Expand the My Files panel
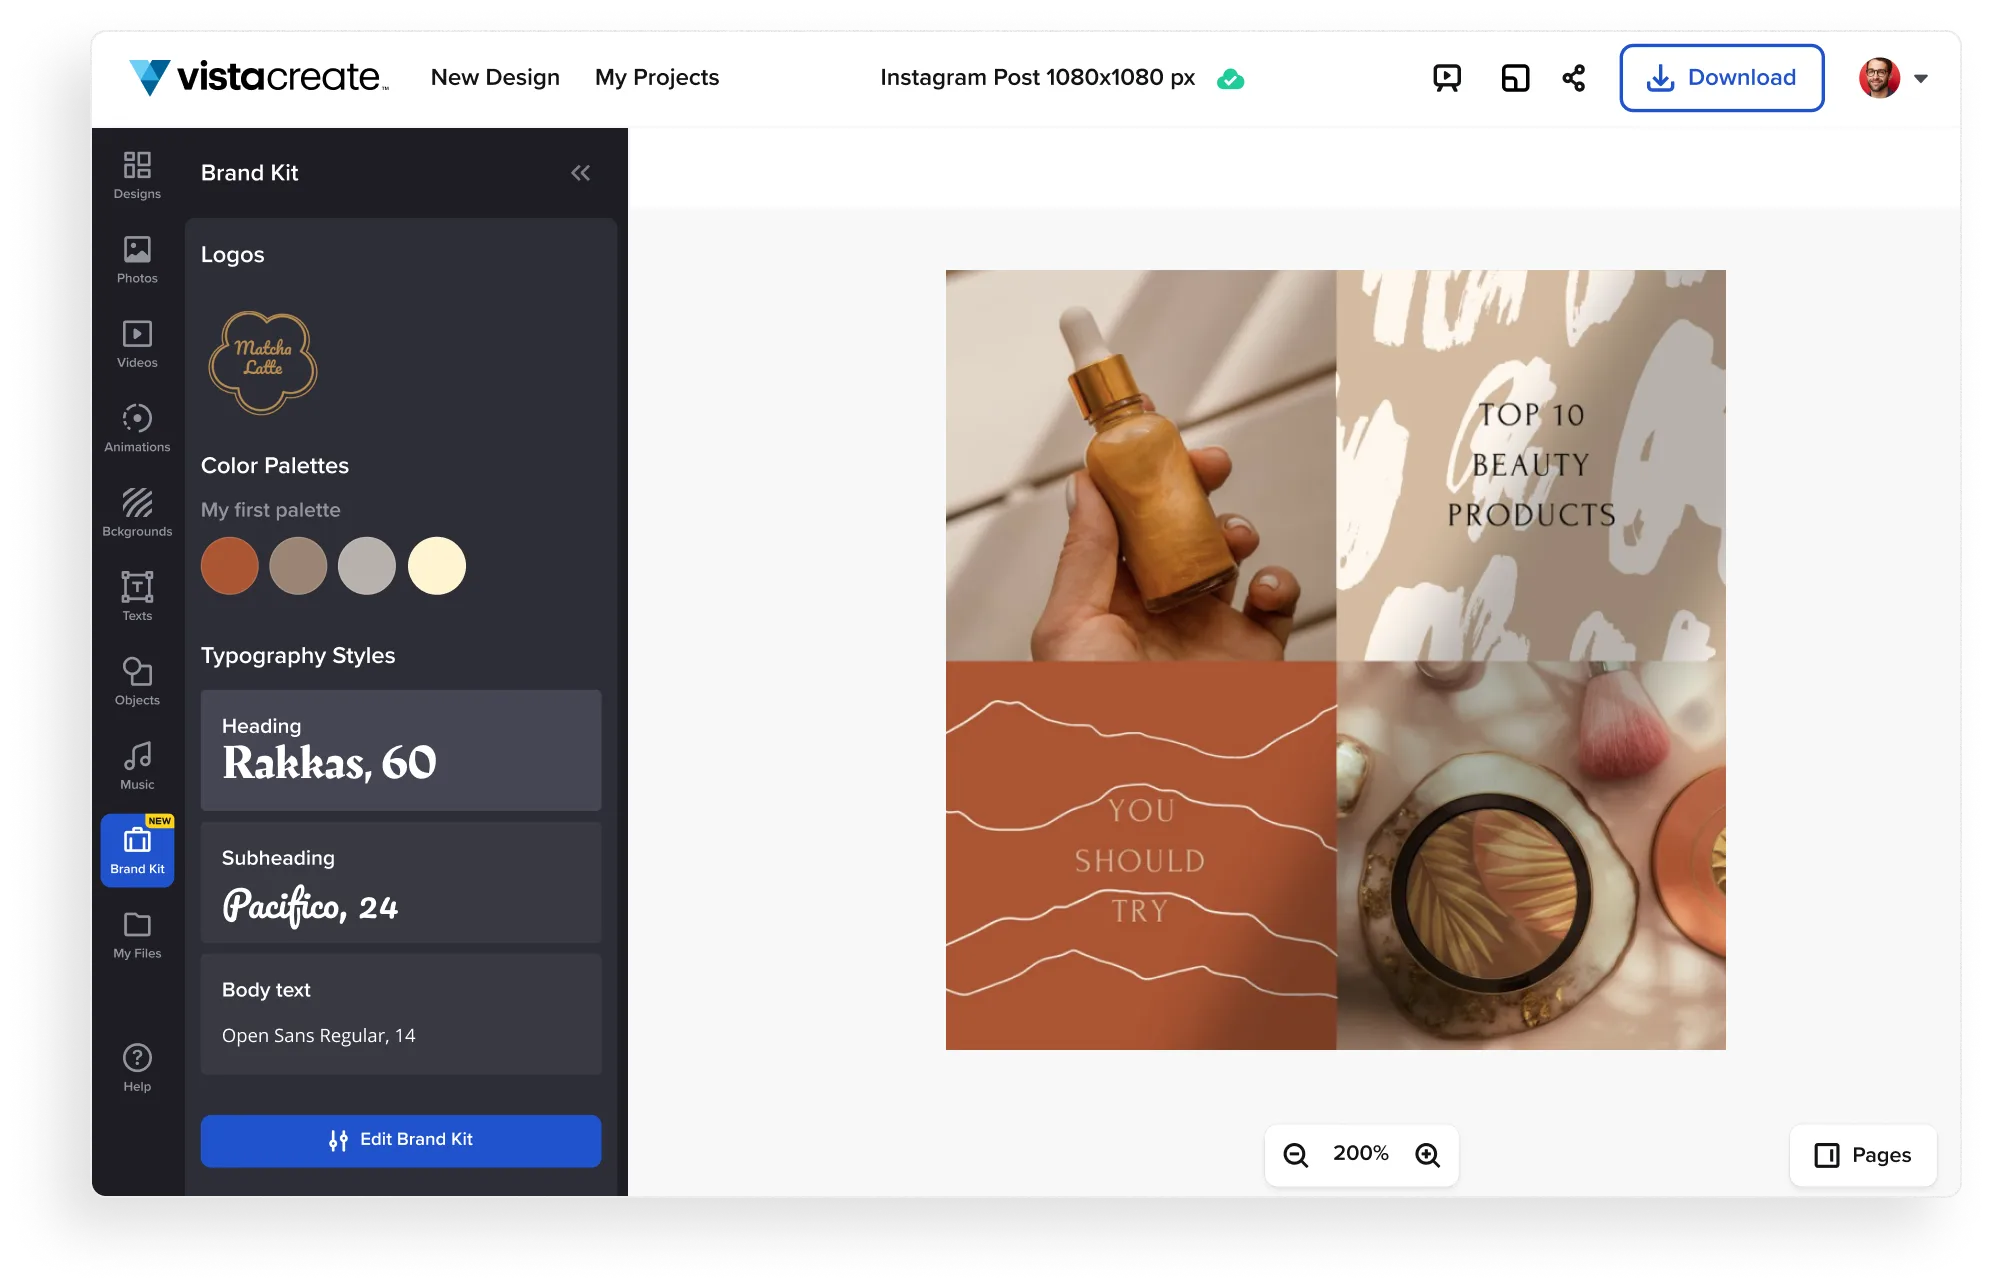1992x1288 pixels. (x=136, y=932)
